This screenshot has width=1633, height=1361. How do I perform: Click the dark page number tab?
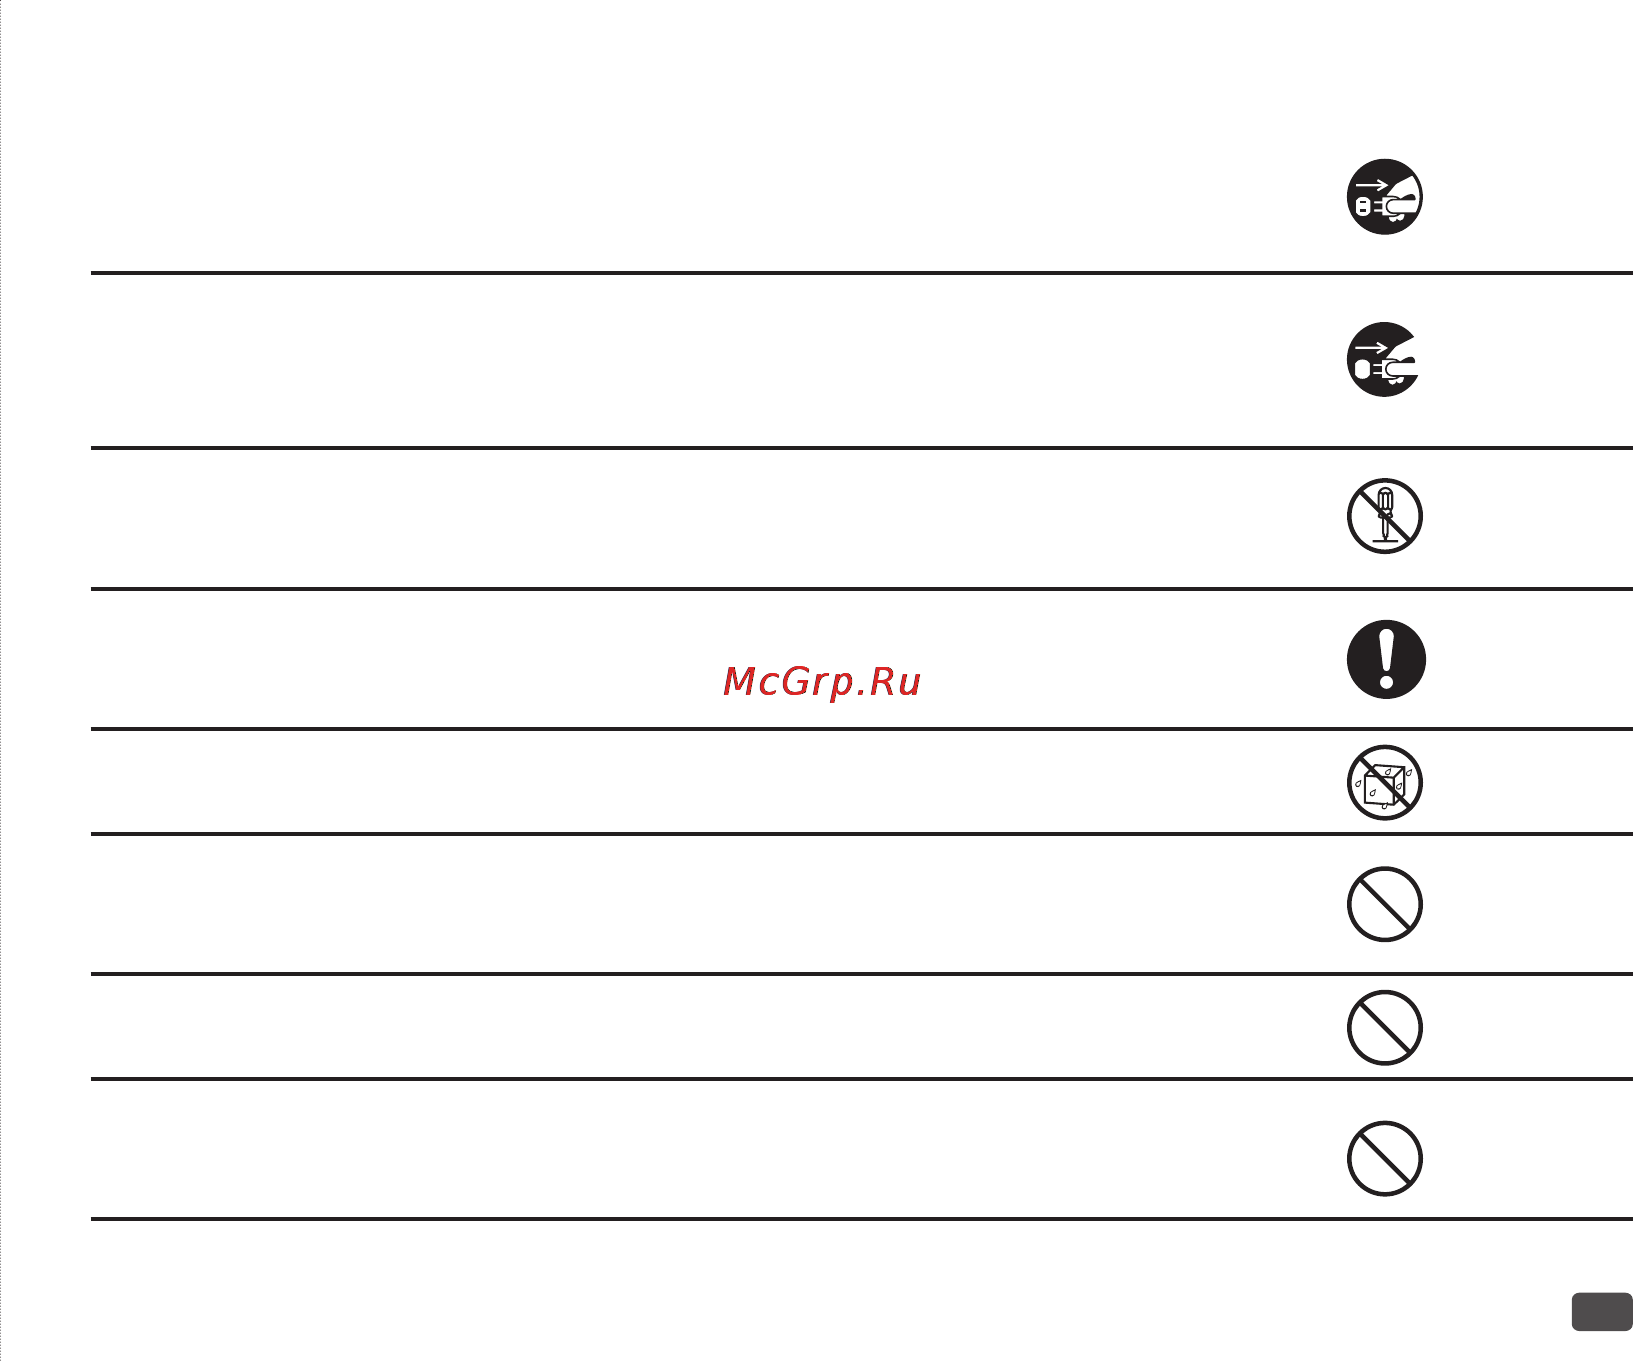click(x=1602, y=1312)
